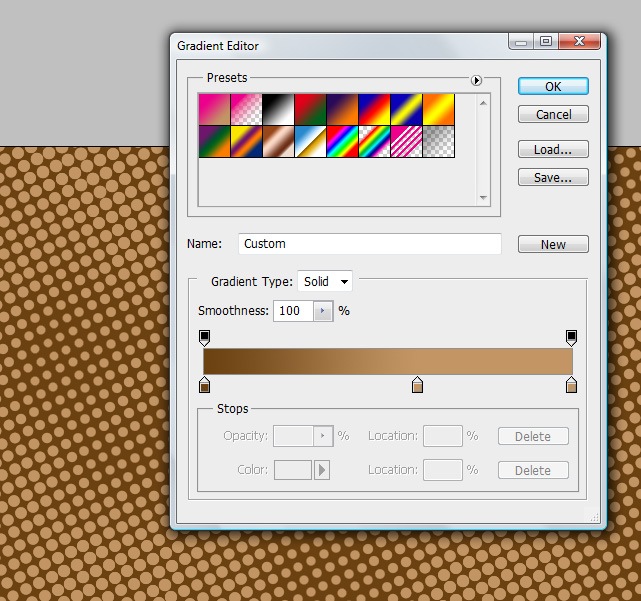Screen dimensions: 641x601
Task: Select the middle tan color stop
Action: pyautogui.click(x=417, y=385)
